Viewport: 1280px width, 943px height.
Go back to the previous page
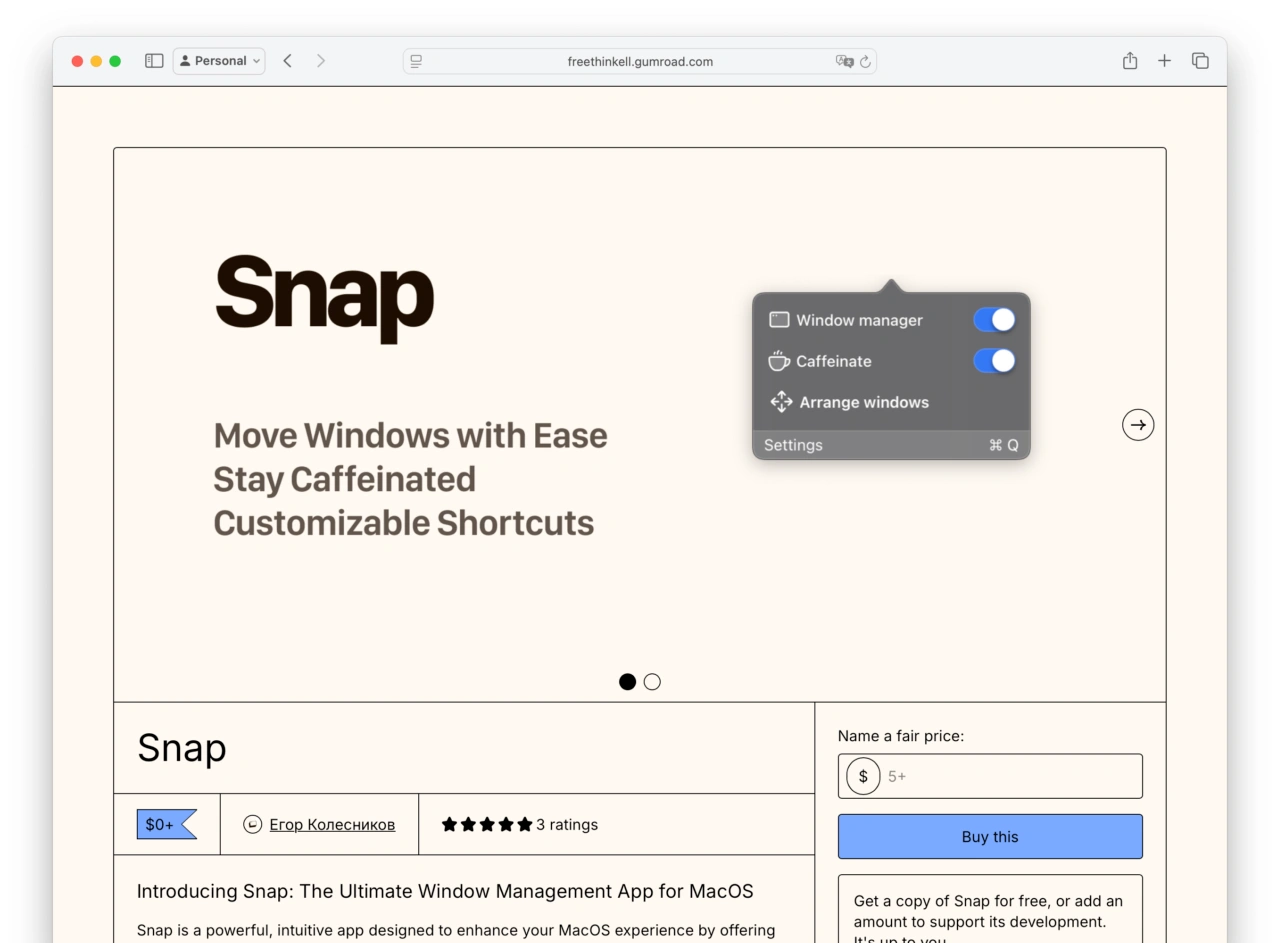pos(287,61)
